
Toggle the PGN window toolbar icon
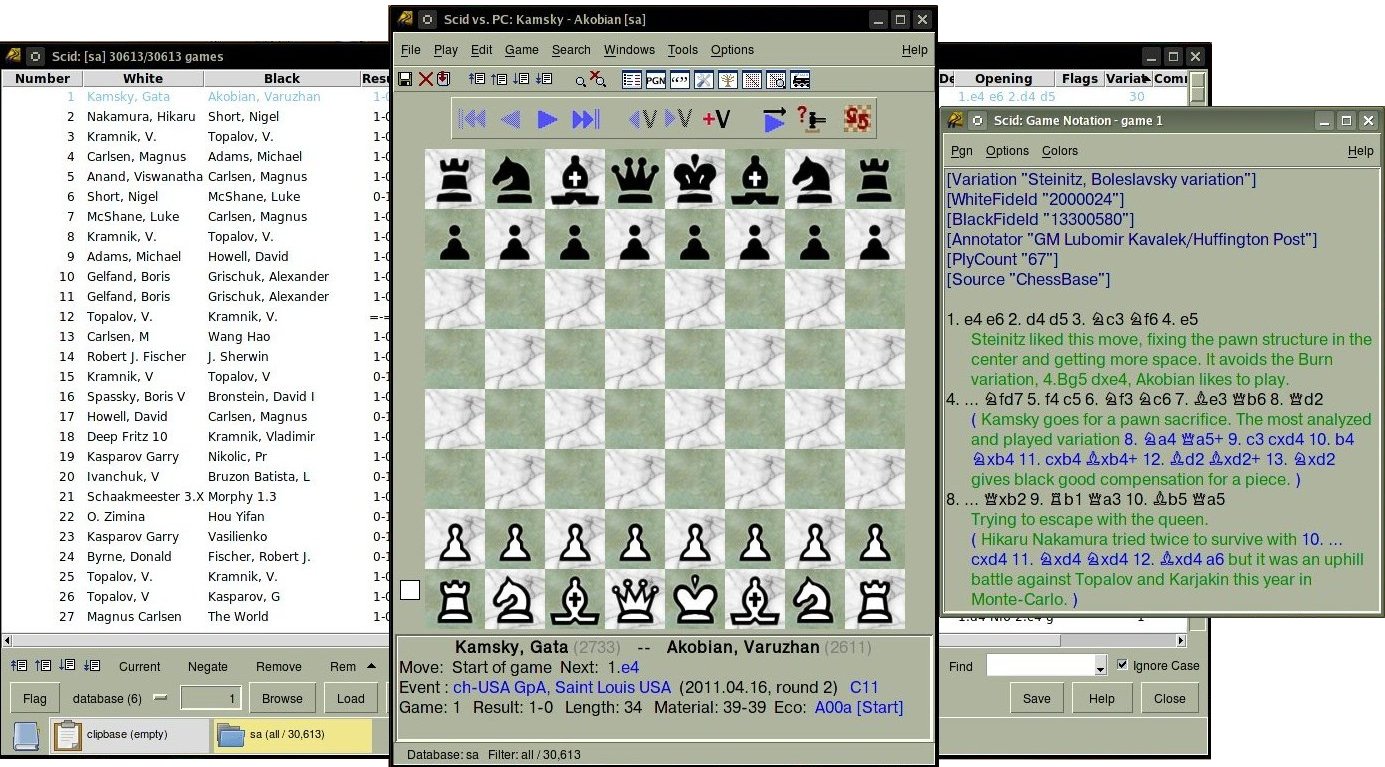click(656, 80)
